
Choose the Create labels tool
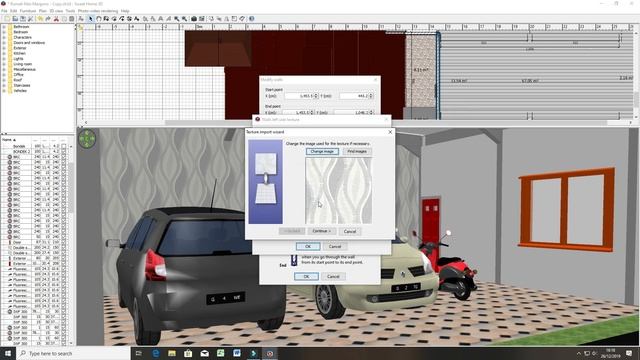pyautogui.click(x=137, y=19)
